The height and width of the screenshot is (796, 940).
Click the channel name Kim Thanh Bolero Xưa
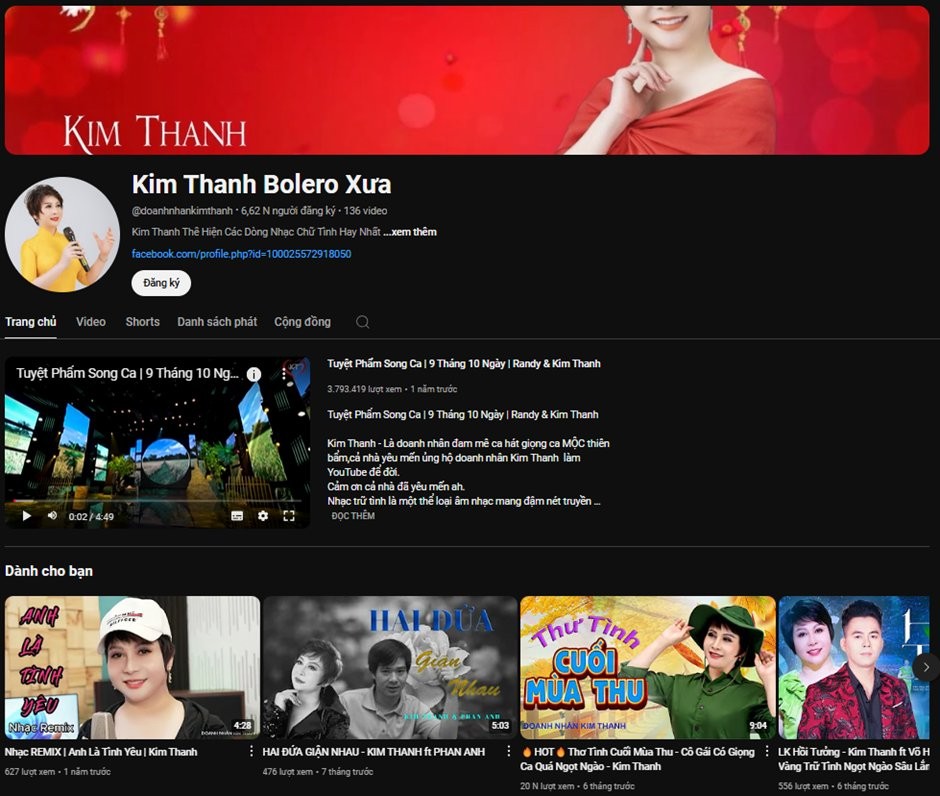coord(261,184)
